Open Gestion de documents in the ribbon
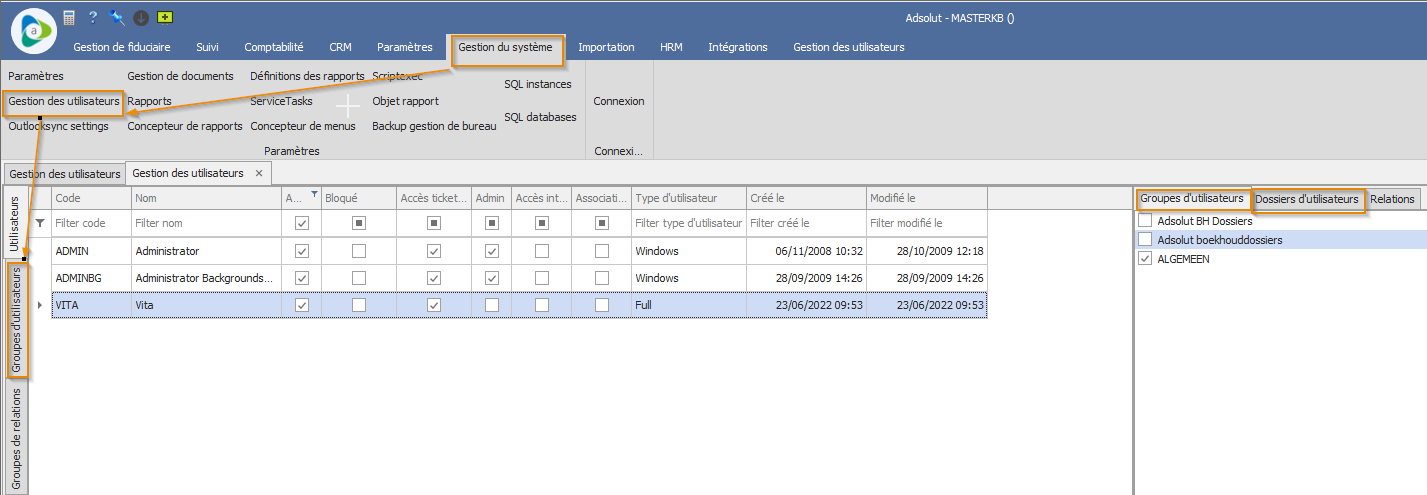1427x495 pixels. (180, 76)
